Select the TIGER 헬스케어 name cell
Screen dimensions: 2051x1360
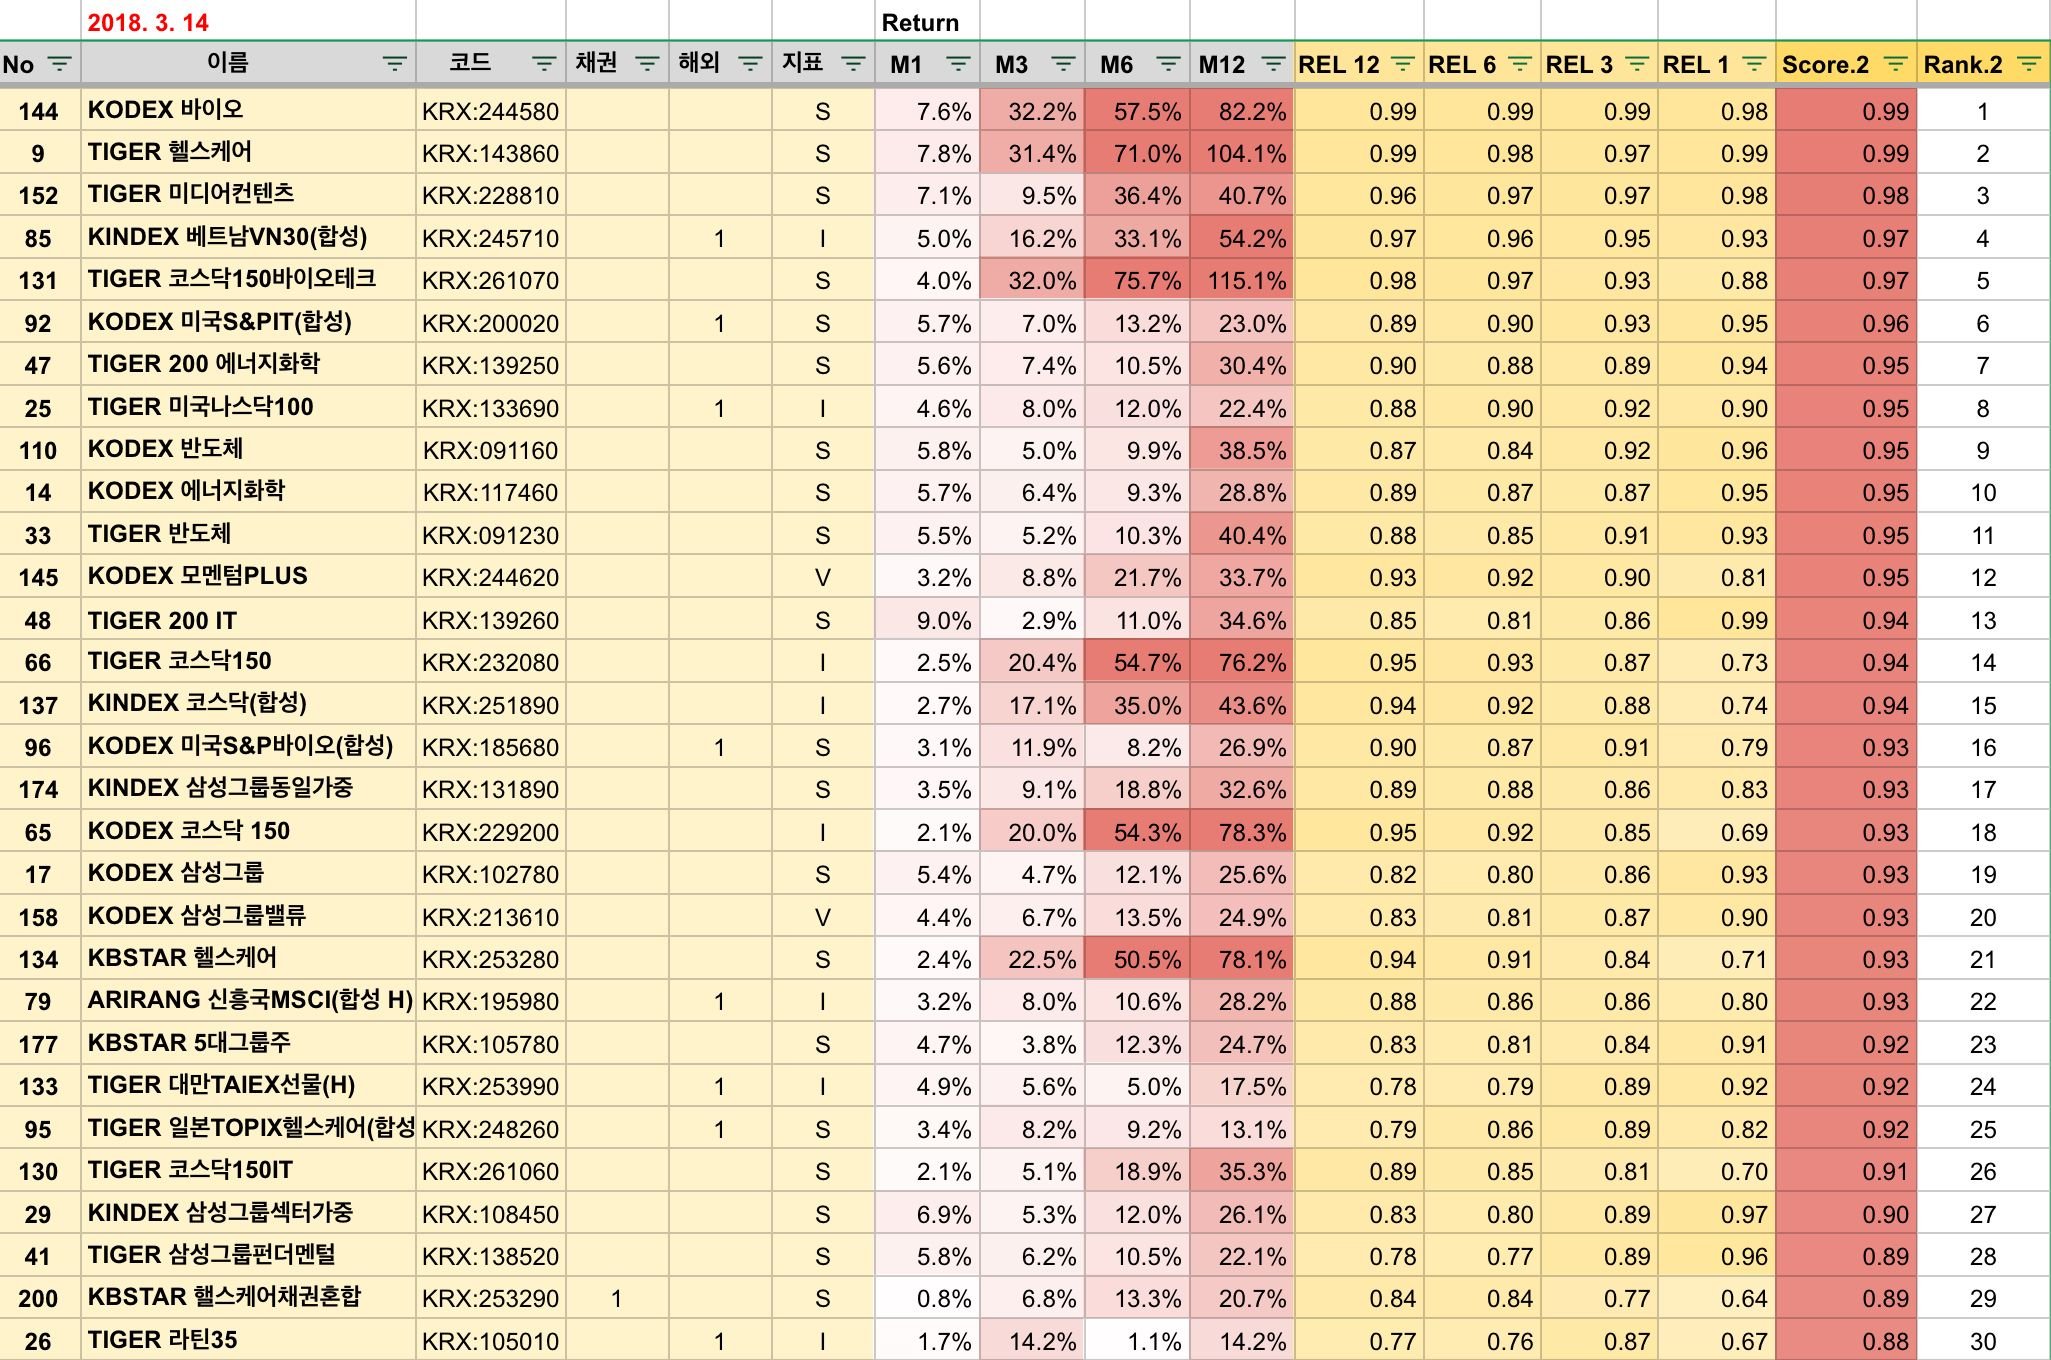[248, 153]
